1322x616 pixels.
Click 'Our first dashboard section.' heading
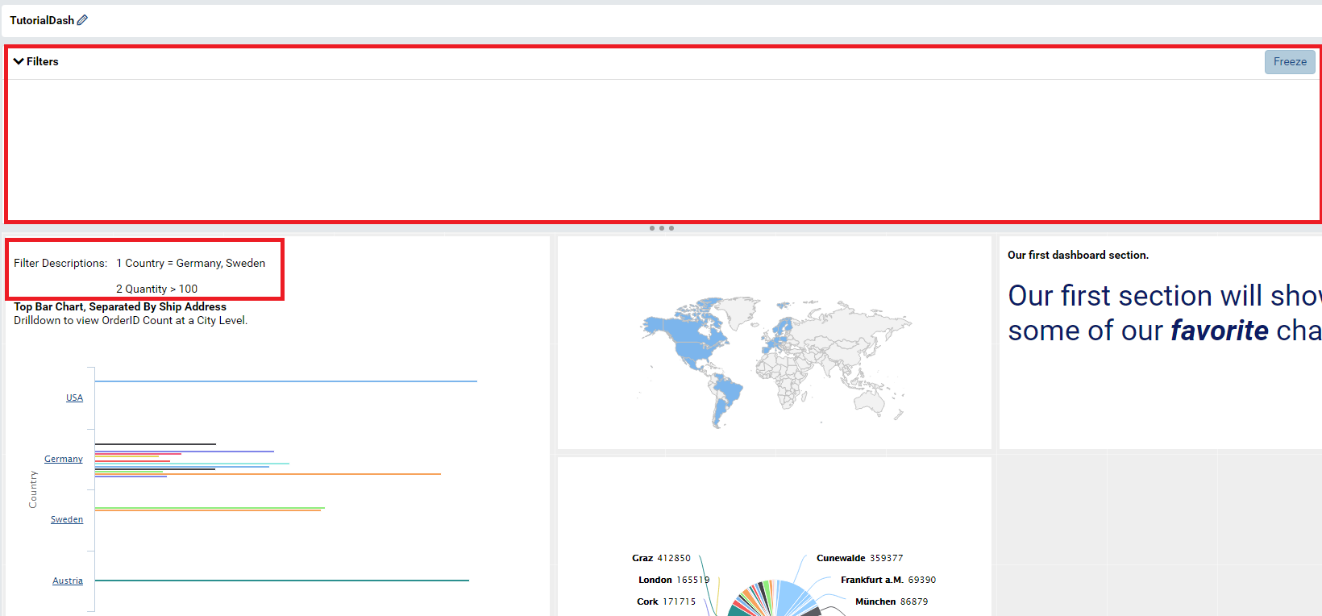pyautogui.click(x=1078, y=256)
